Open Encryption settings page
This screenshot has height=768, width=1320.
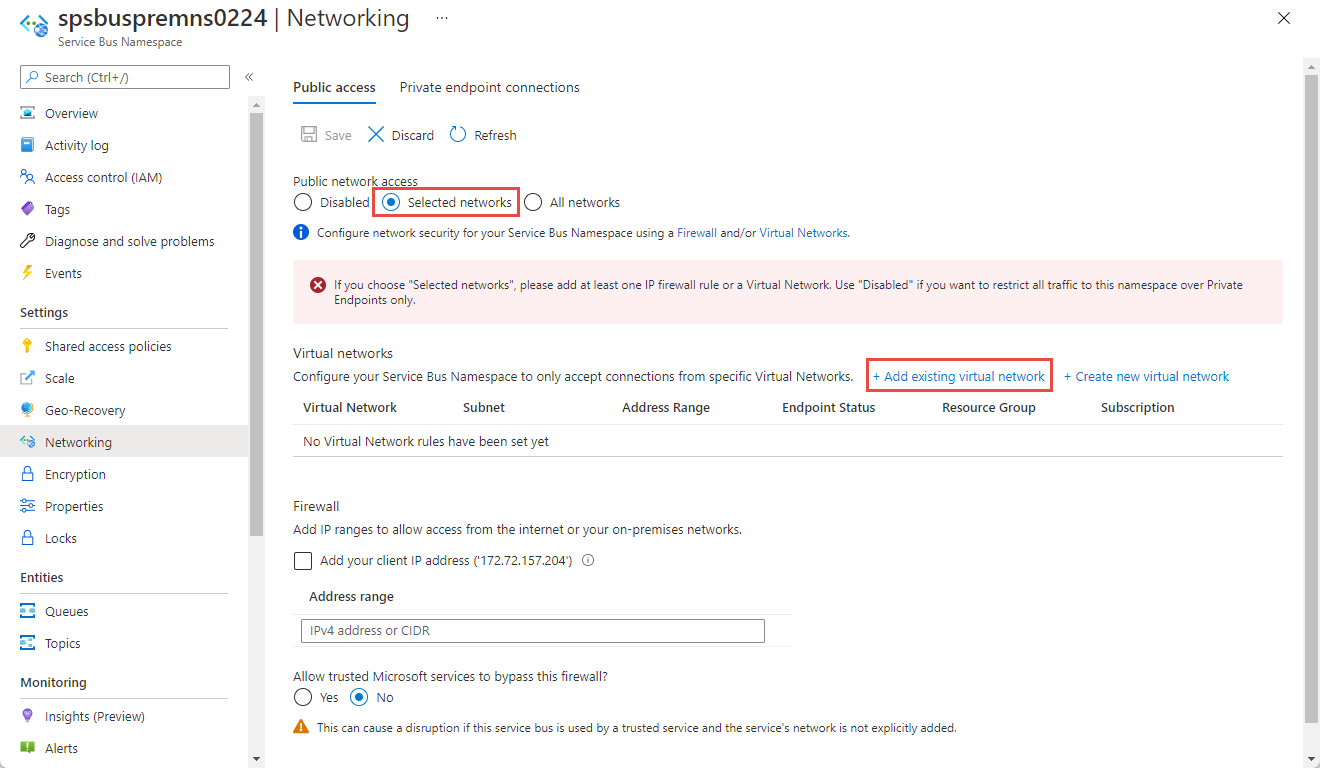pyautogui.click(x=75, y=474)
